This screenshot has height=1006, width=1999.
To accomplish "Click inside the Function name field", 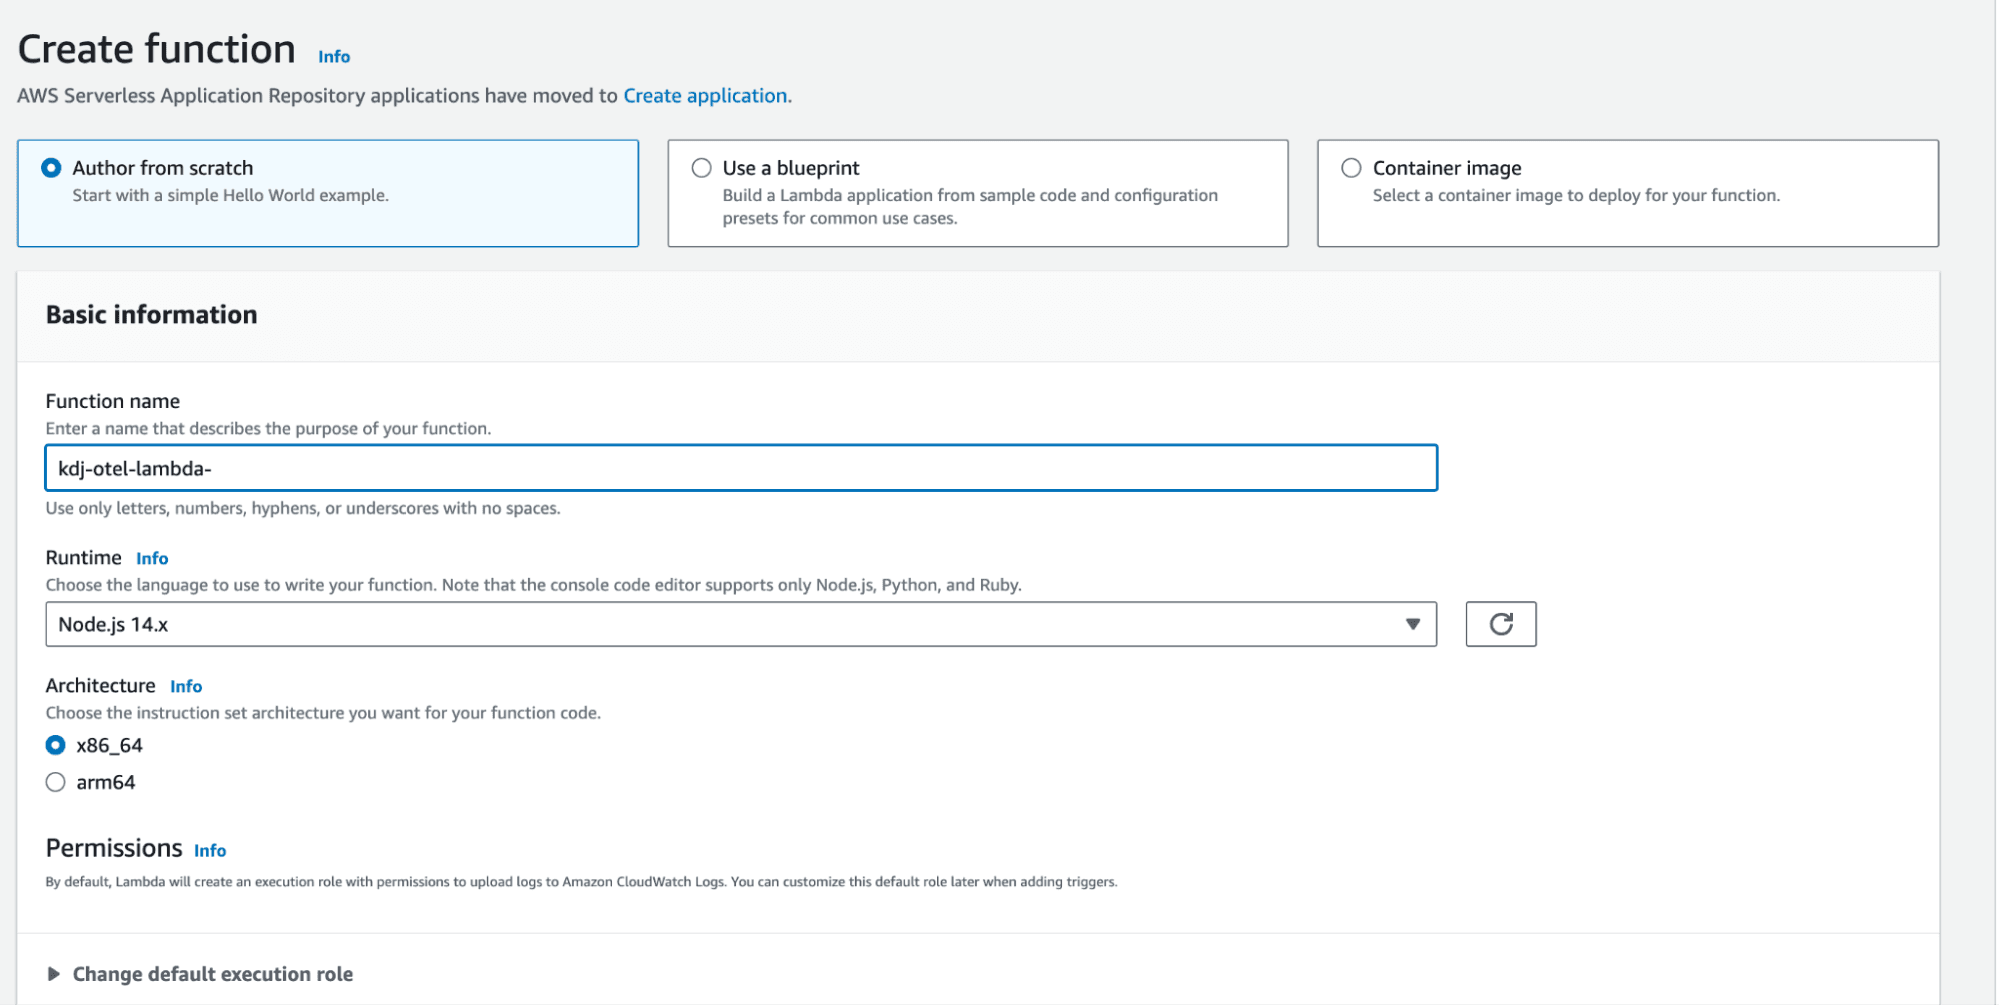I will tap(740, 467).
